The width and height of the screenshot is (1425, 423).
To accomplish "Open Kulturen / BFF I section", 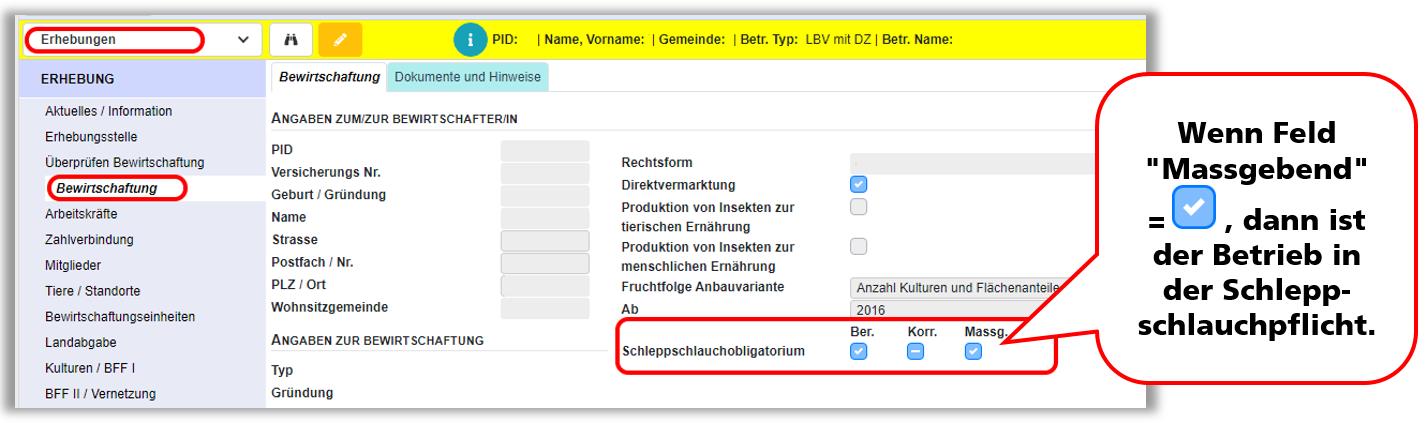I will coord(90,368).
